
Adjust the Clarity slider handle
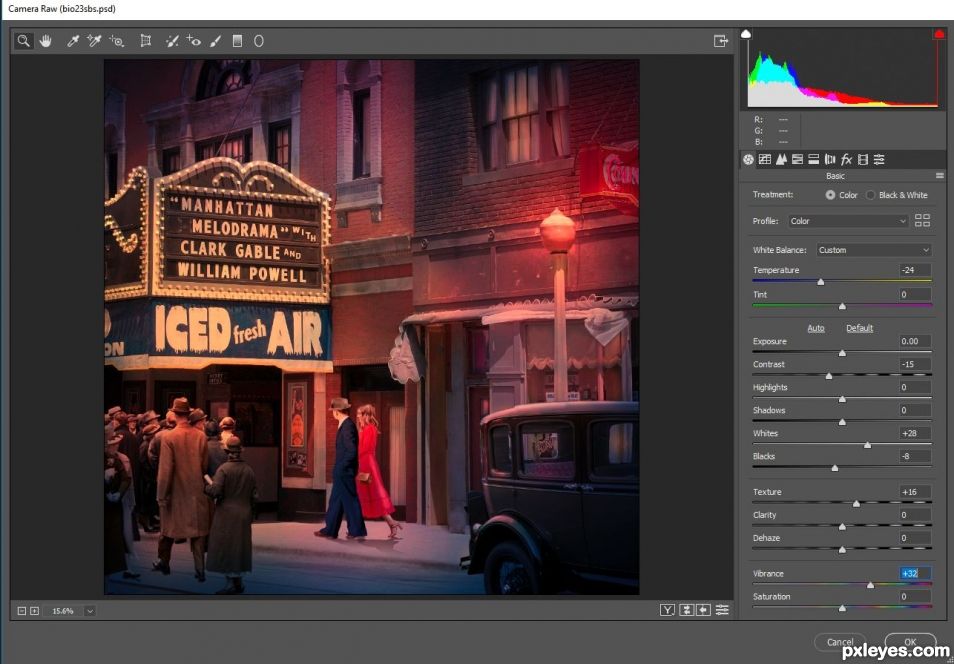(842, 527)
